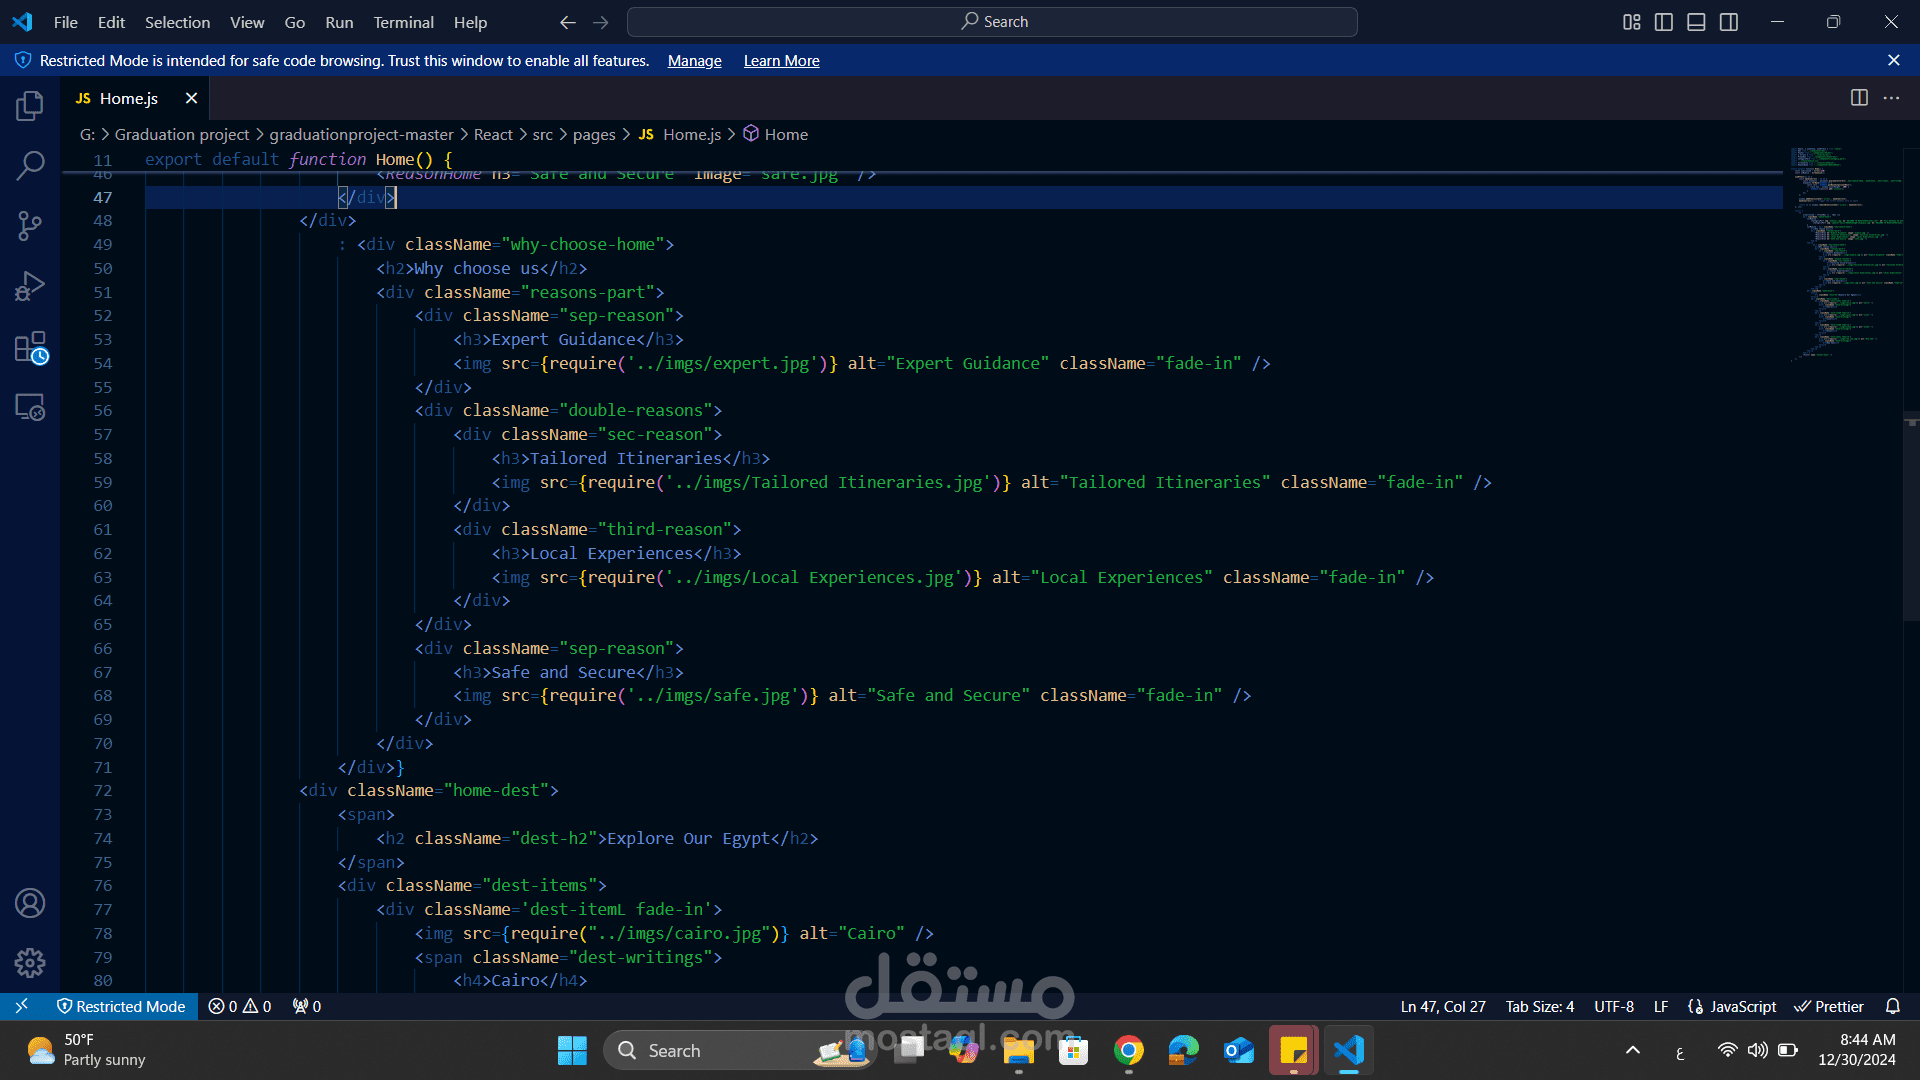Open the Extensions view

click(x=30, y=348)
